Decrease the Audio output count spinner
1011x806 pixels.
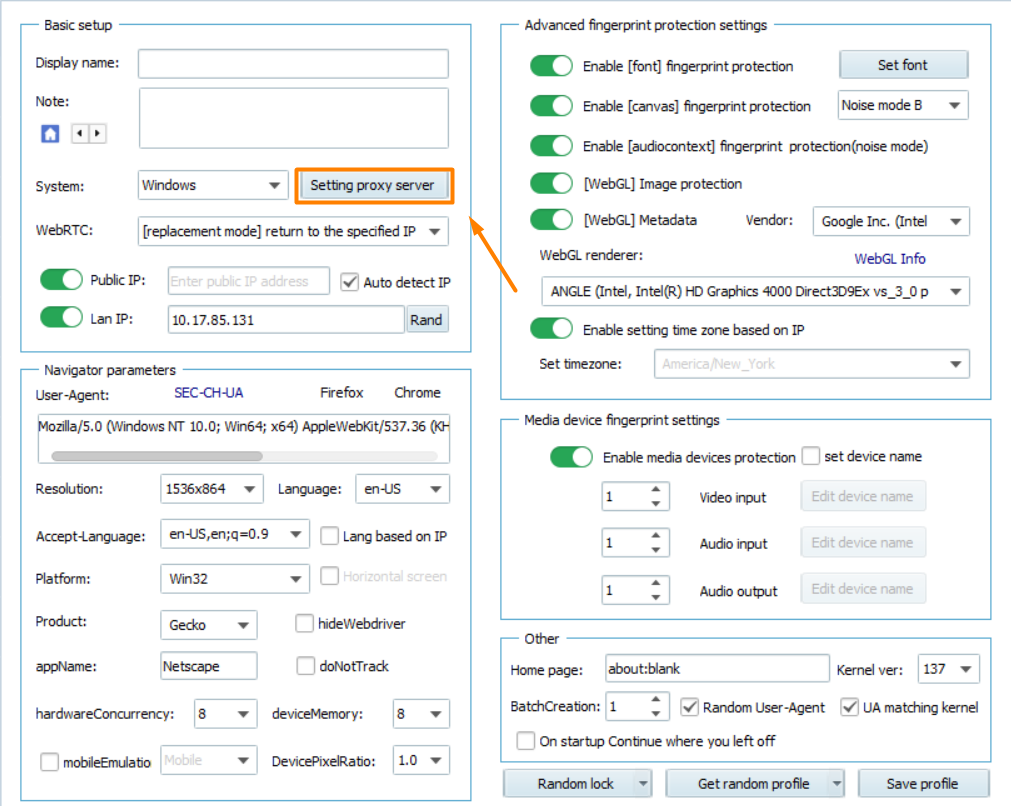click(x=655, y=597)
